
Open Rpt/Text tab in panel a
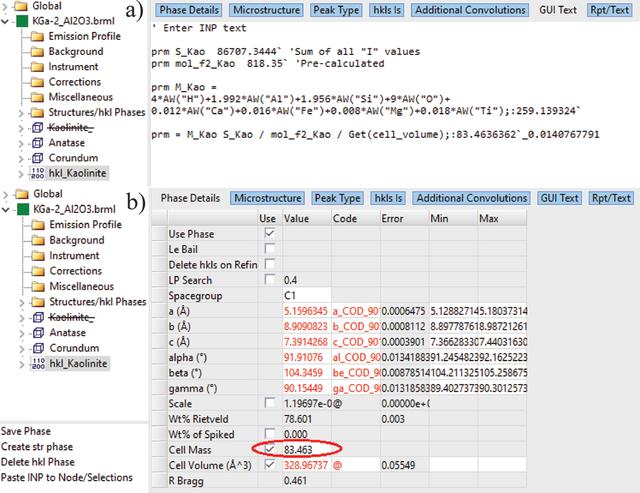pyautogui.click(x=609, y=10)
